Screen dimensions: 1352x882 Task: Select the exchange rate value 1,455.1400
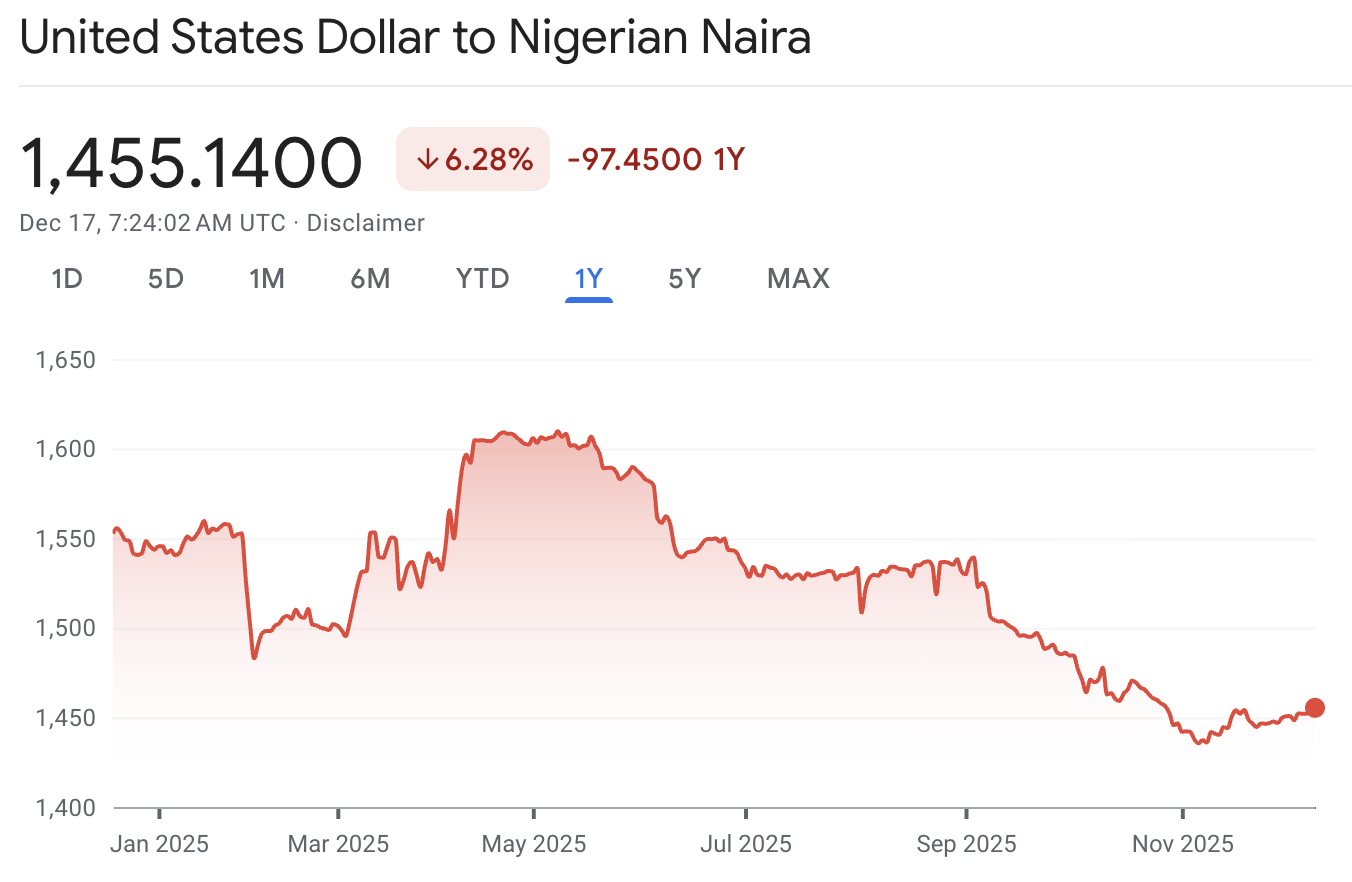click(192, 162)
